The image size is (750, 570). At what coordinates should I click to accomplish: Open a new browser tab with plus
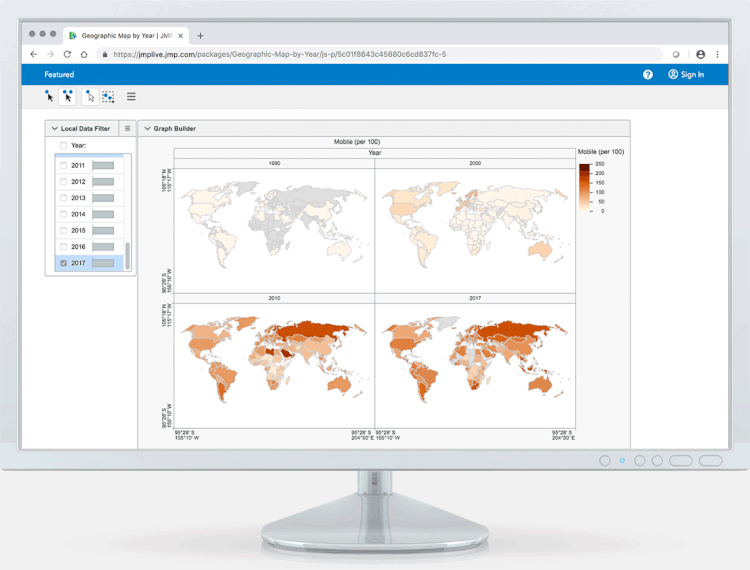[x=200, y=35]
